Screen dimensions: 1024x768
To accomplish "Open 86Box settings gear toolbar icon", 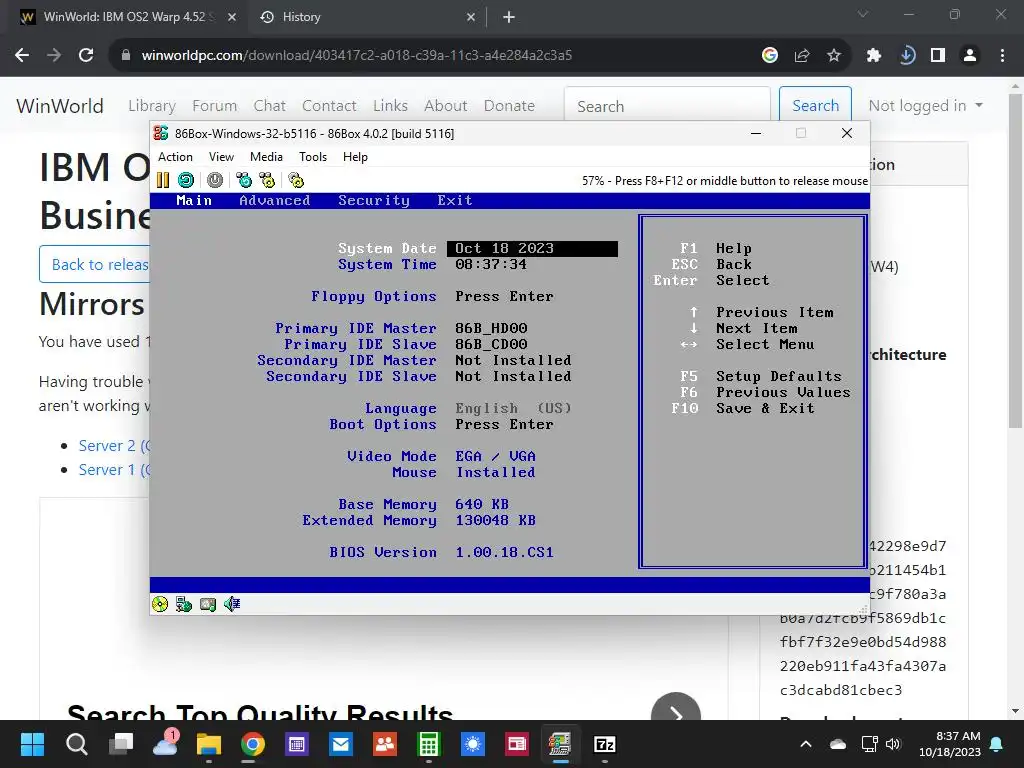I will pyautogui.click(x=296, y=180).
